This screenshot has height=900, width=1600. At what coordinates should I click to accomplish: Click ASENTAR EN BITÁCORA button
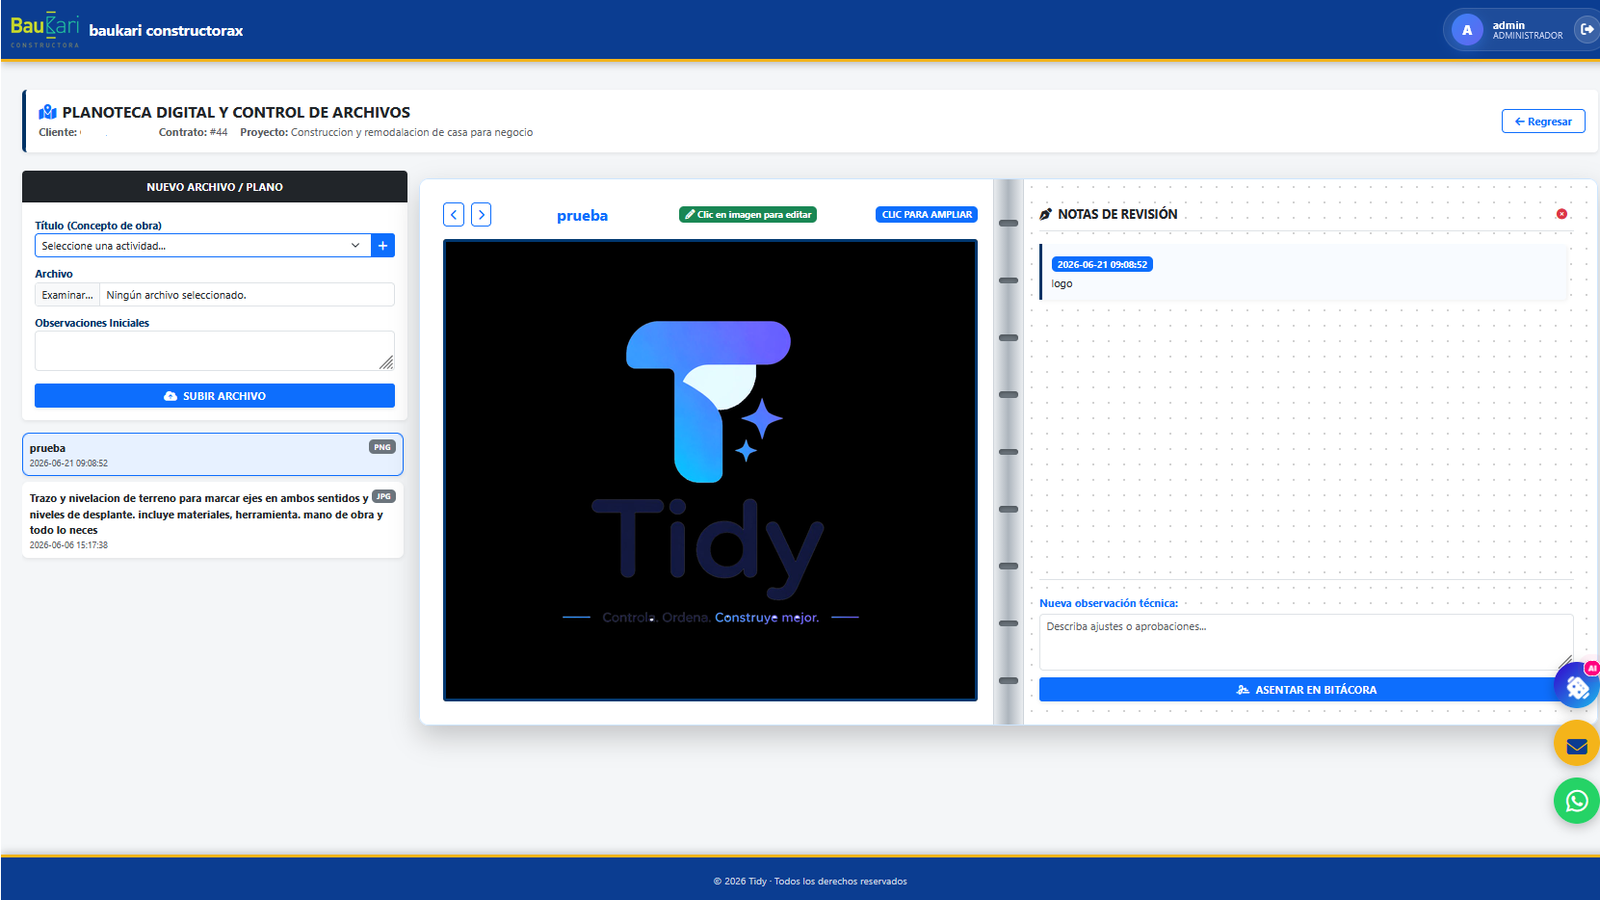point(1306,690)
